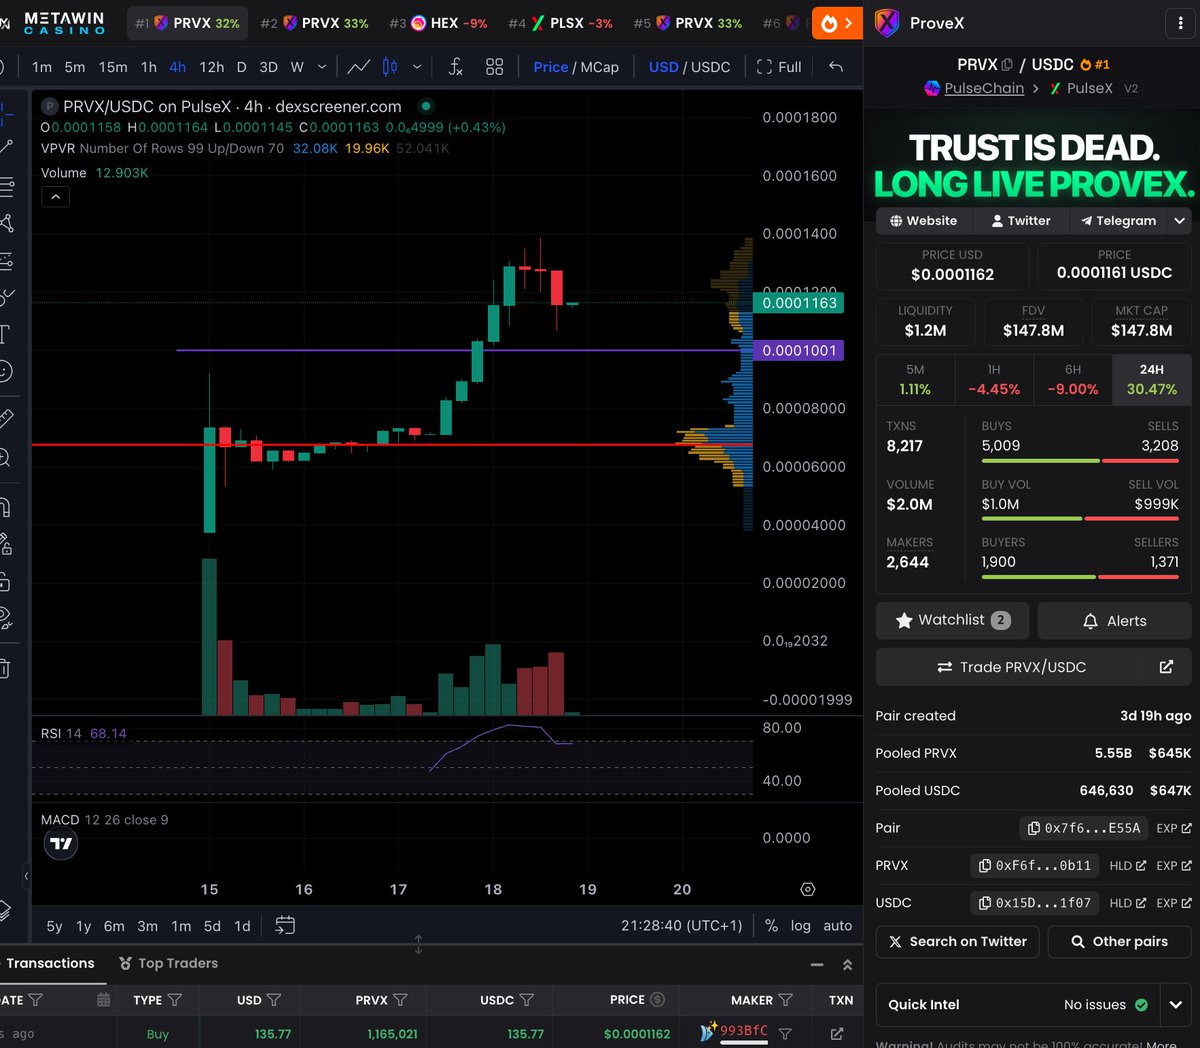Click the fire trending button

pyautogui.click(x=837, y=23)
